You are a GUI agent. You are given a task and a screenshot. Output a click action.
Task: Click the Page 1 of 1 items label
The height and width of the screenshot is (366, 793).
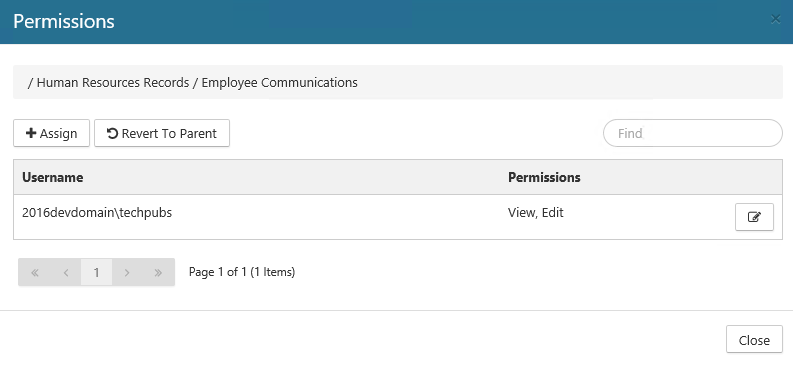242,272
